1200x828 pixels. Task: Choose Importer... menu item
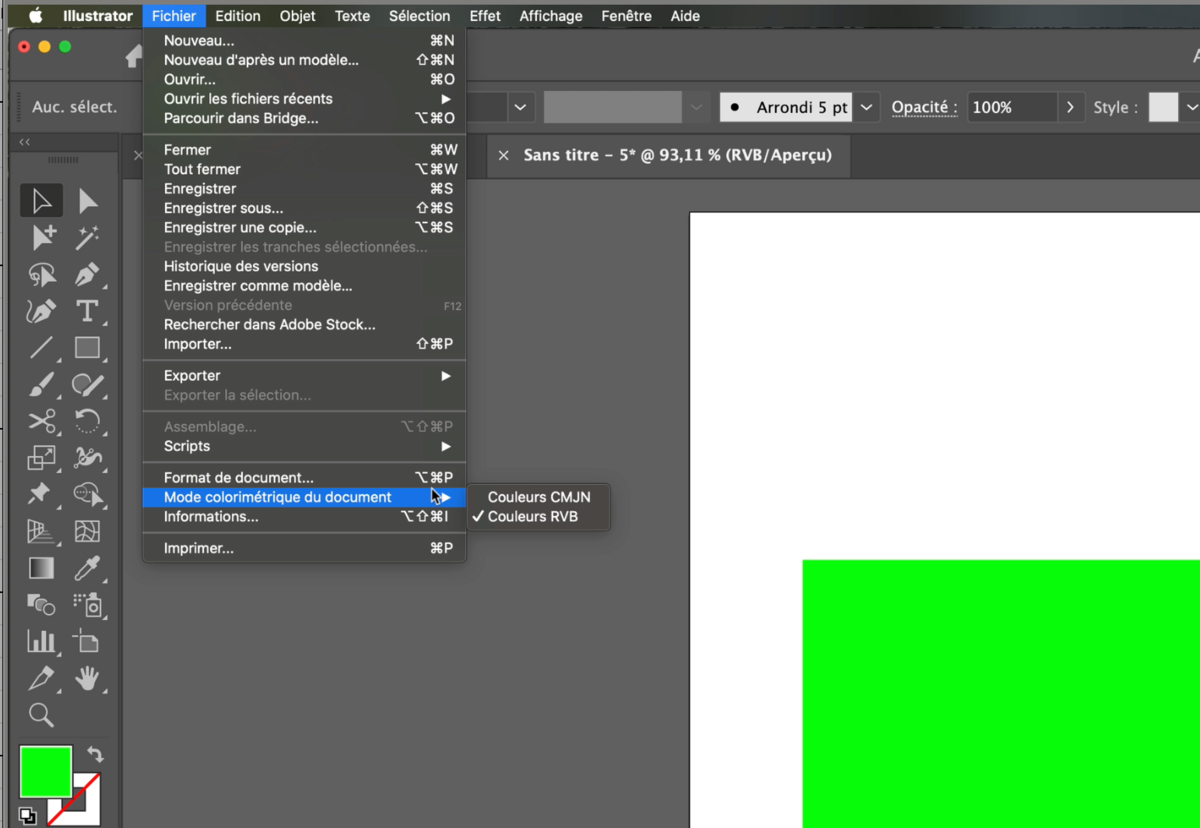tap(304, 344)
